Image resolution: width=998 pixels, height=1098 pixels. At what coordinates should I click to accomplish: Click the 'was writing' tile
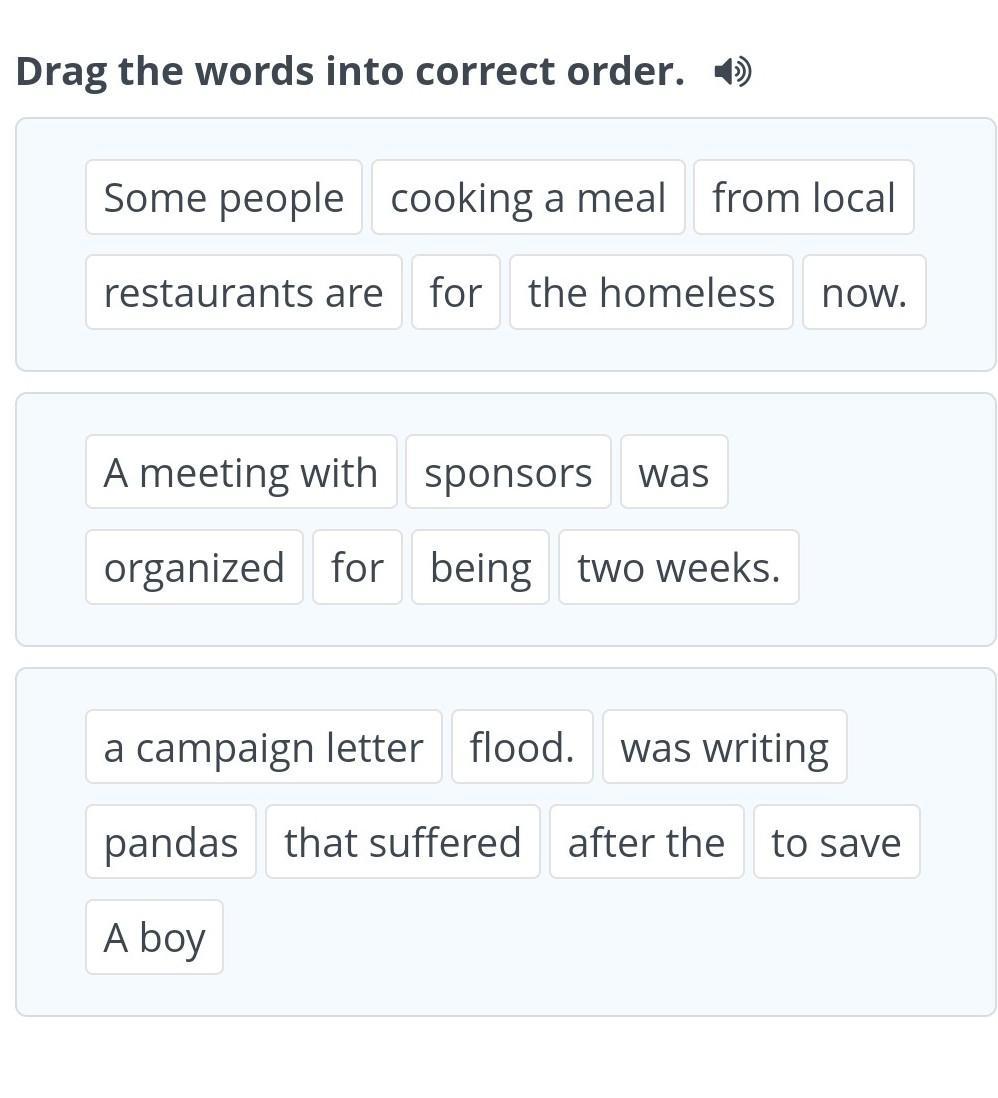pos(724,747)
